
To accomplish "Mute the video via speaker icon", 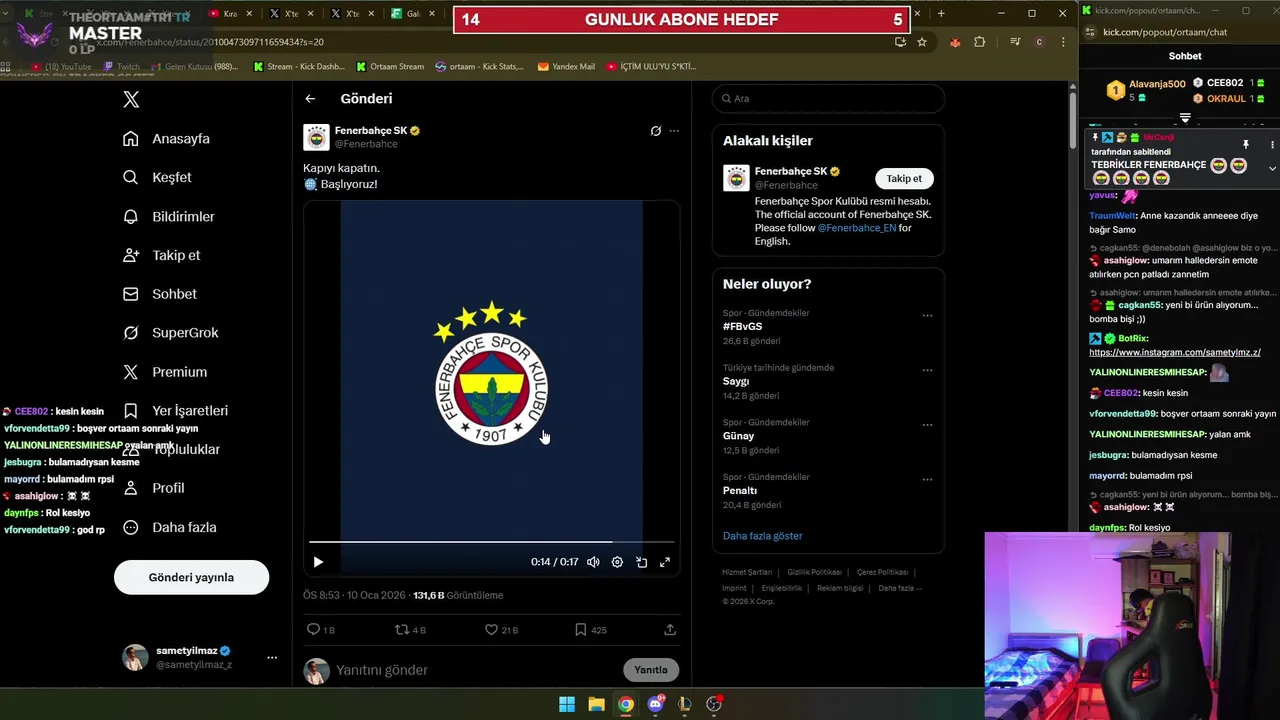I will pyautogui.click(x=593, y=562).
